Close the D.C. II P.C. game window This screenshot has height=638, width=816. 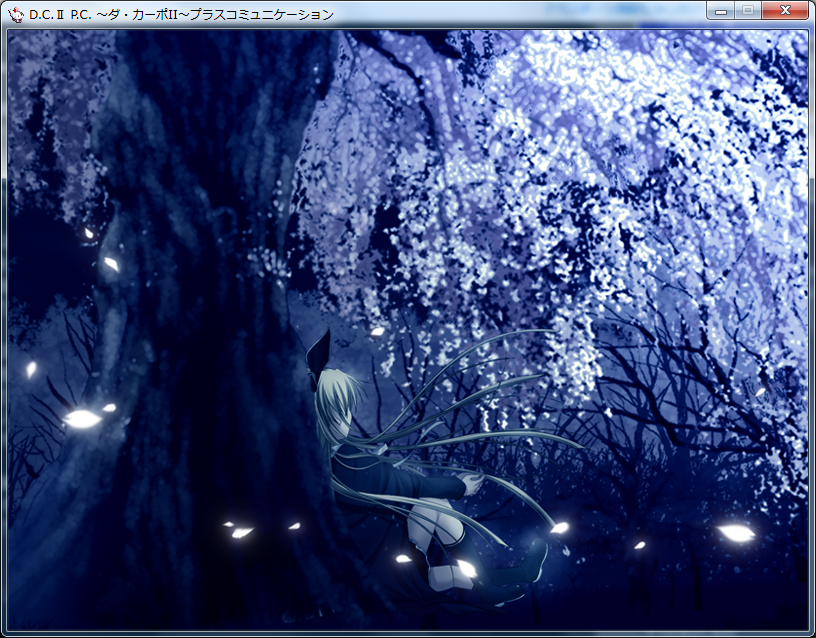point(785,10)
